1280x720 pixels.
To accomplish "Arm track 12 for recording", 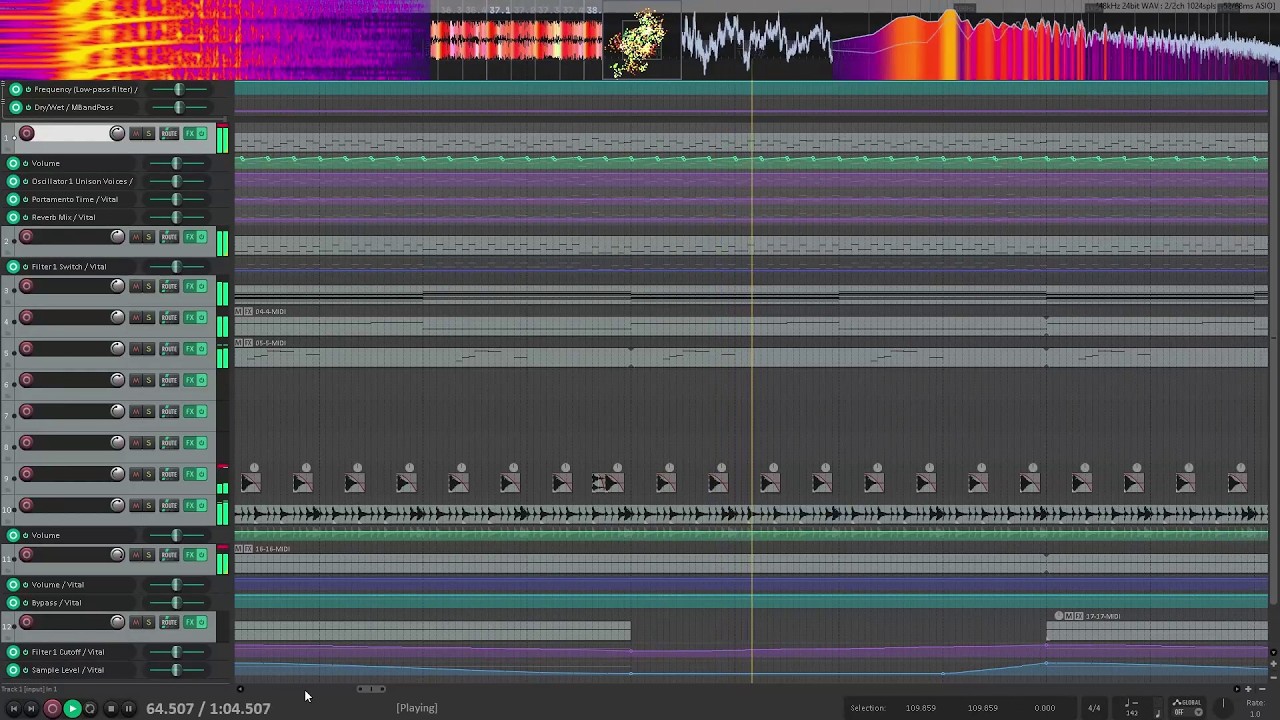I will [27, 622].
